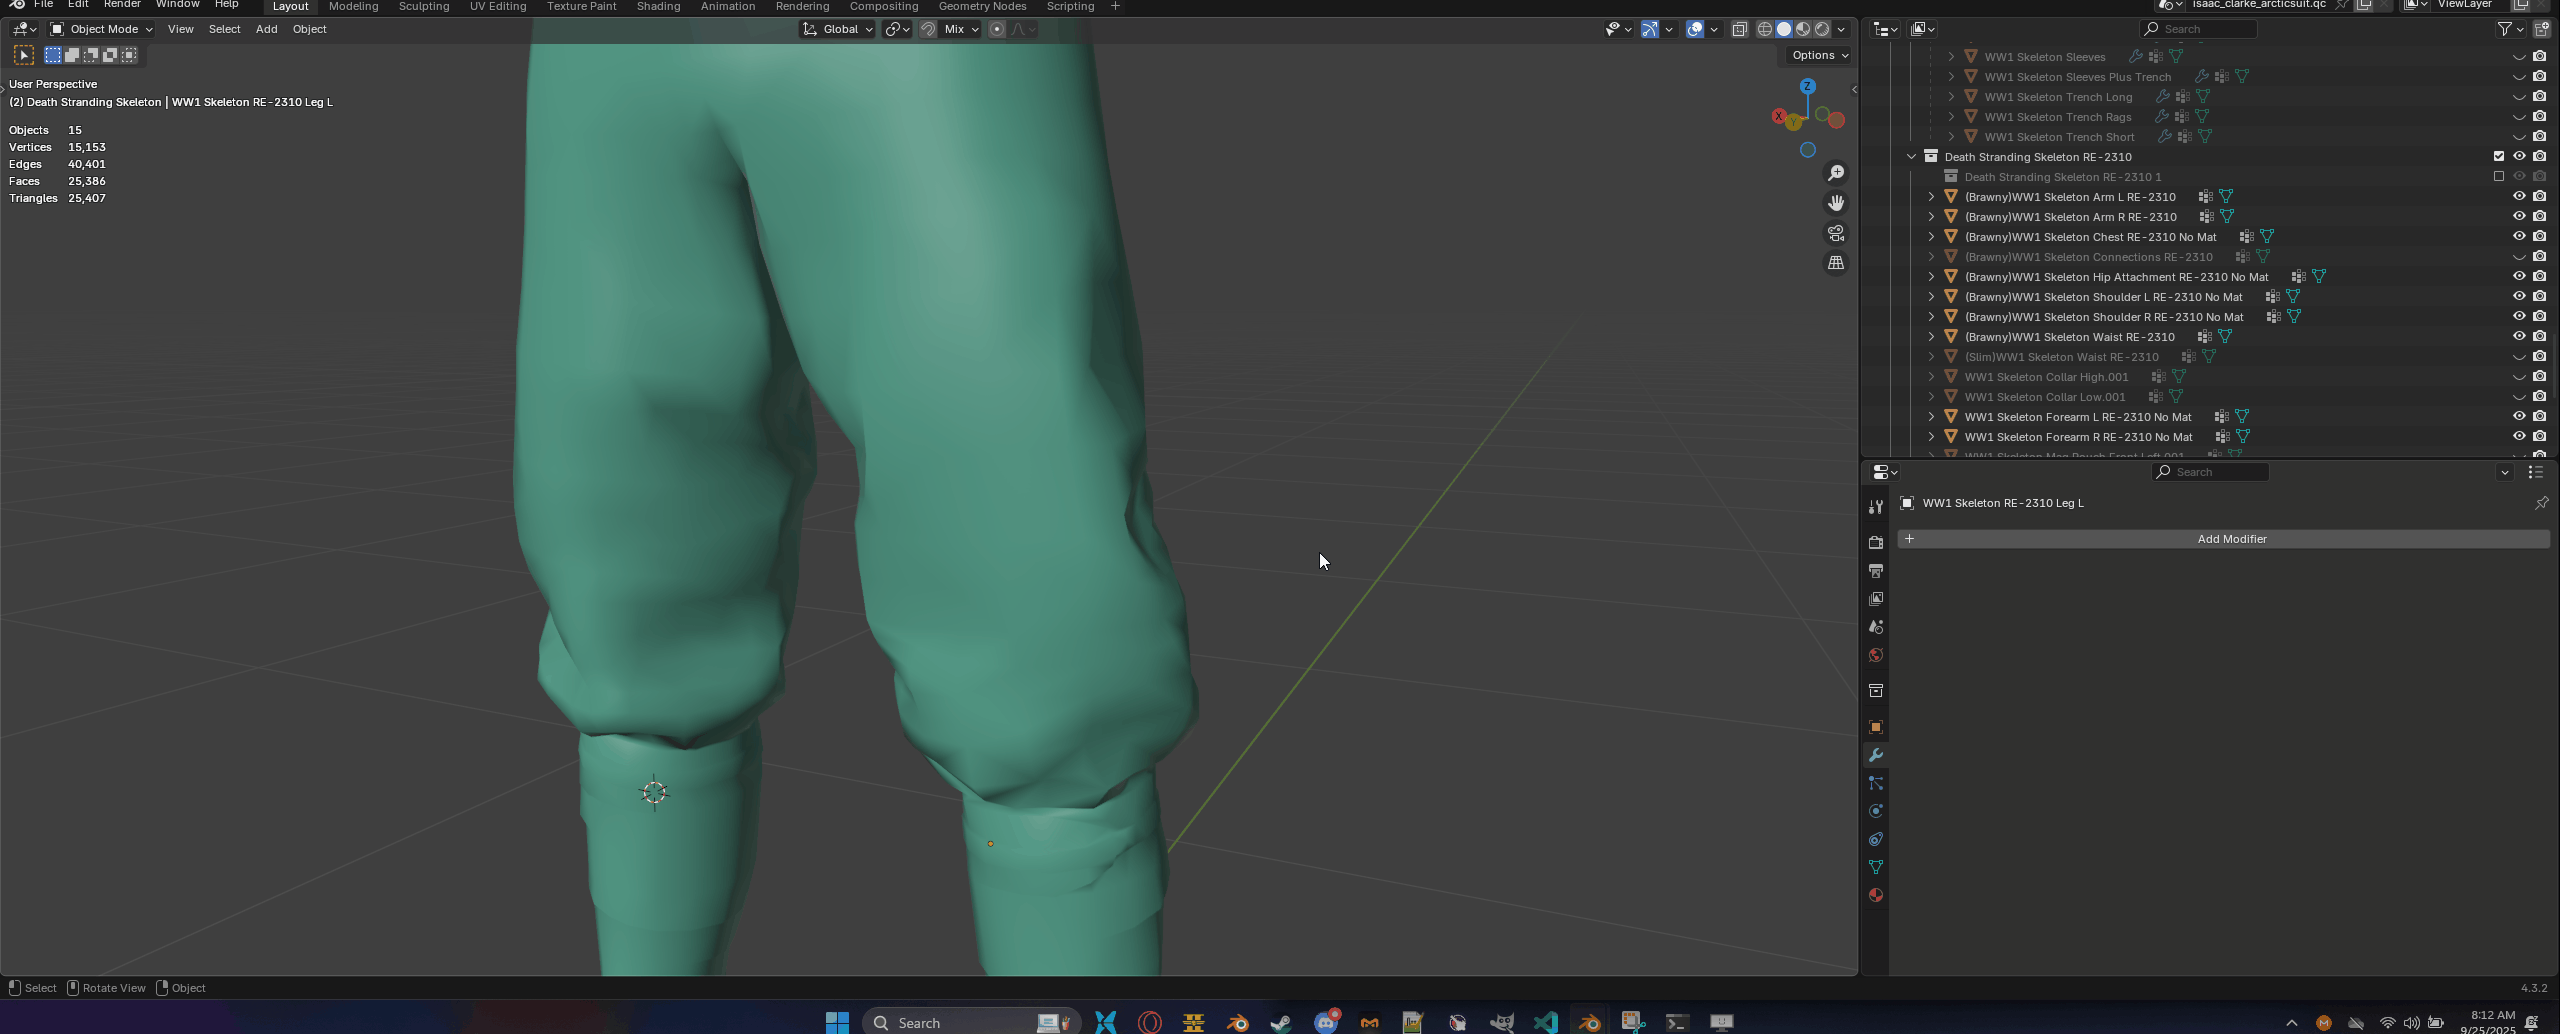Toggle camera view icon in viewport

(1836, 233)
